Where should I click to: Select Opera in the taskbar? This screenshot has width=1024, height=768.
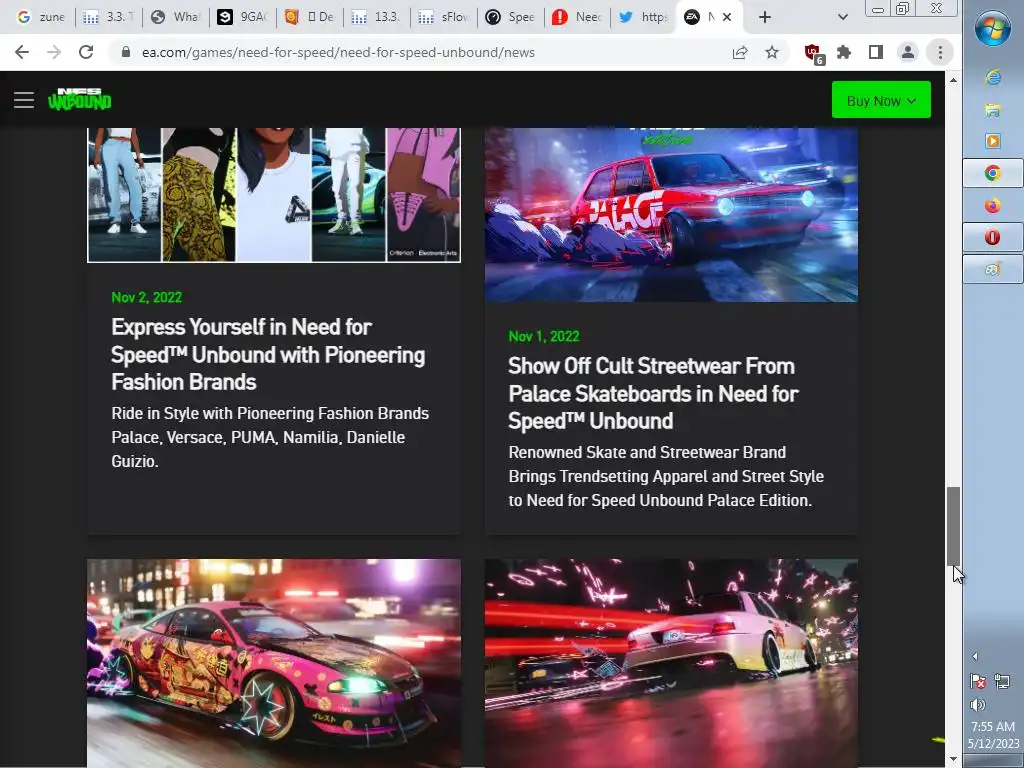(x=993, y=237)
